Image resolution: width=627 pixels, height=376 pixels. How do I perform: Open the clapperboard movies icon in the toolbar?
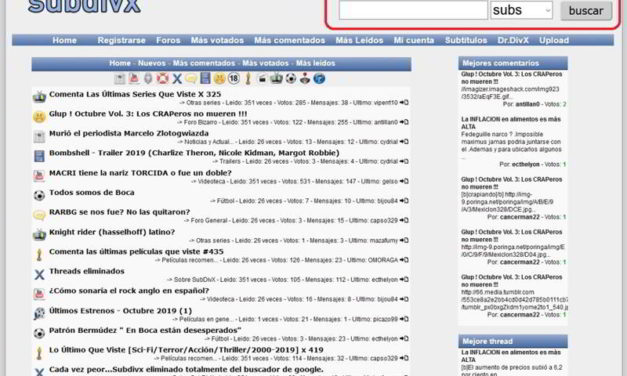[262, 79]
